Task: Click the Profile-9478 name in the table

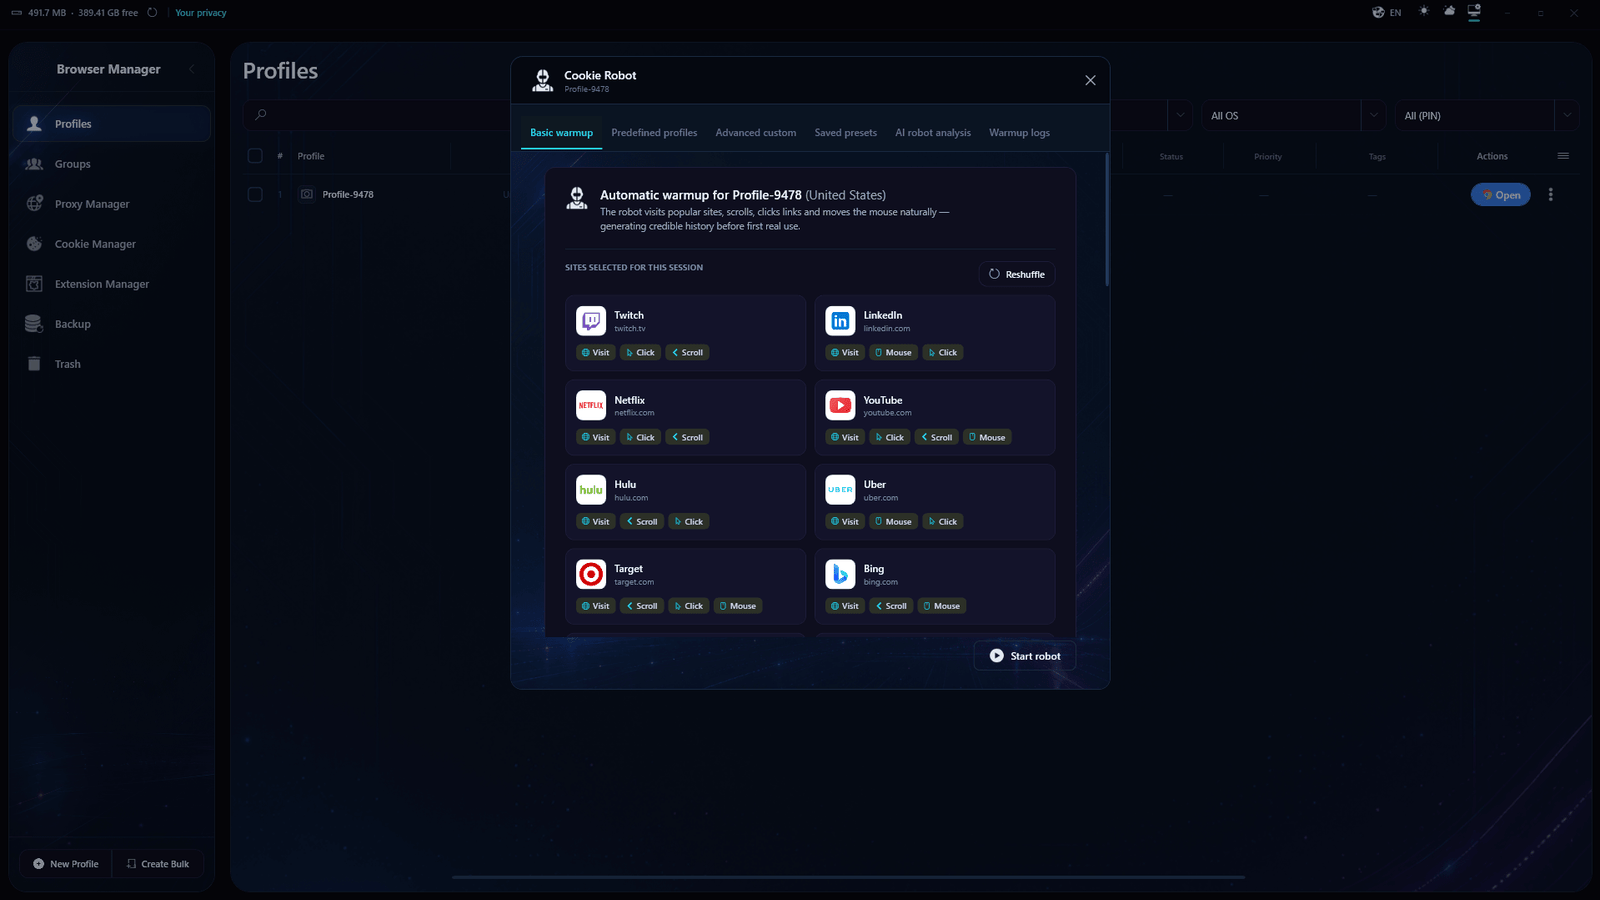Action: pos(348,195)
